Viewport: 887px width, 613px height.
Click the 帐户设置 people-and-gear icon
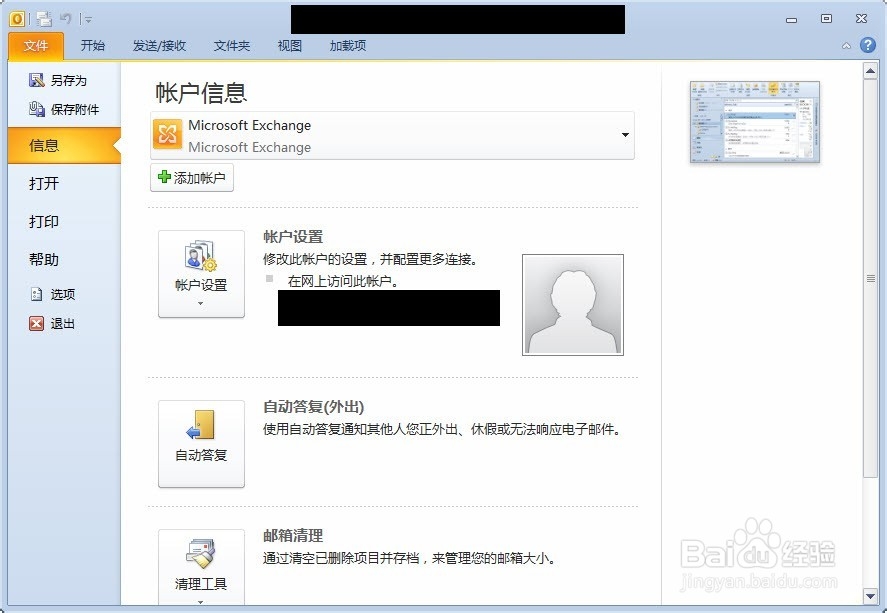[201, 256]
